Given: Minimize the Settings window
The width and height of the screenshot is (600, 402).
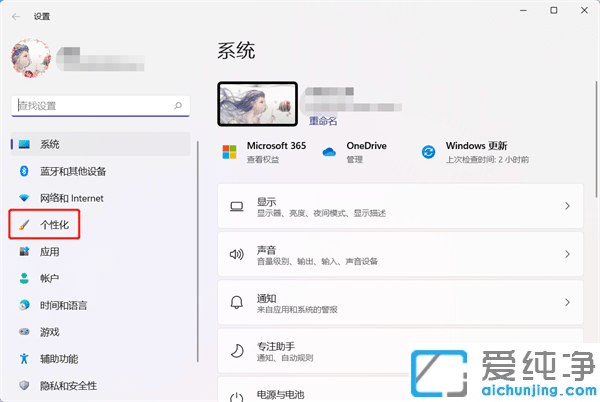Looking at the screenshot, I should [523, 10].
